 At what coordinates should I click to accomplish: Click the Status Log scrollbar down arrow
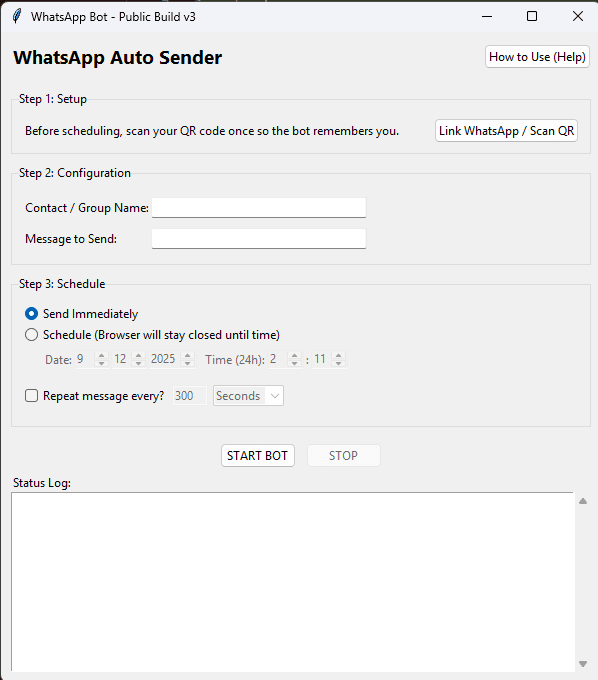(583, 664)
